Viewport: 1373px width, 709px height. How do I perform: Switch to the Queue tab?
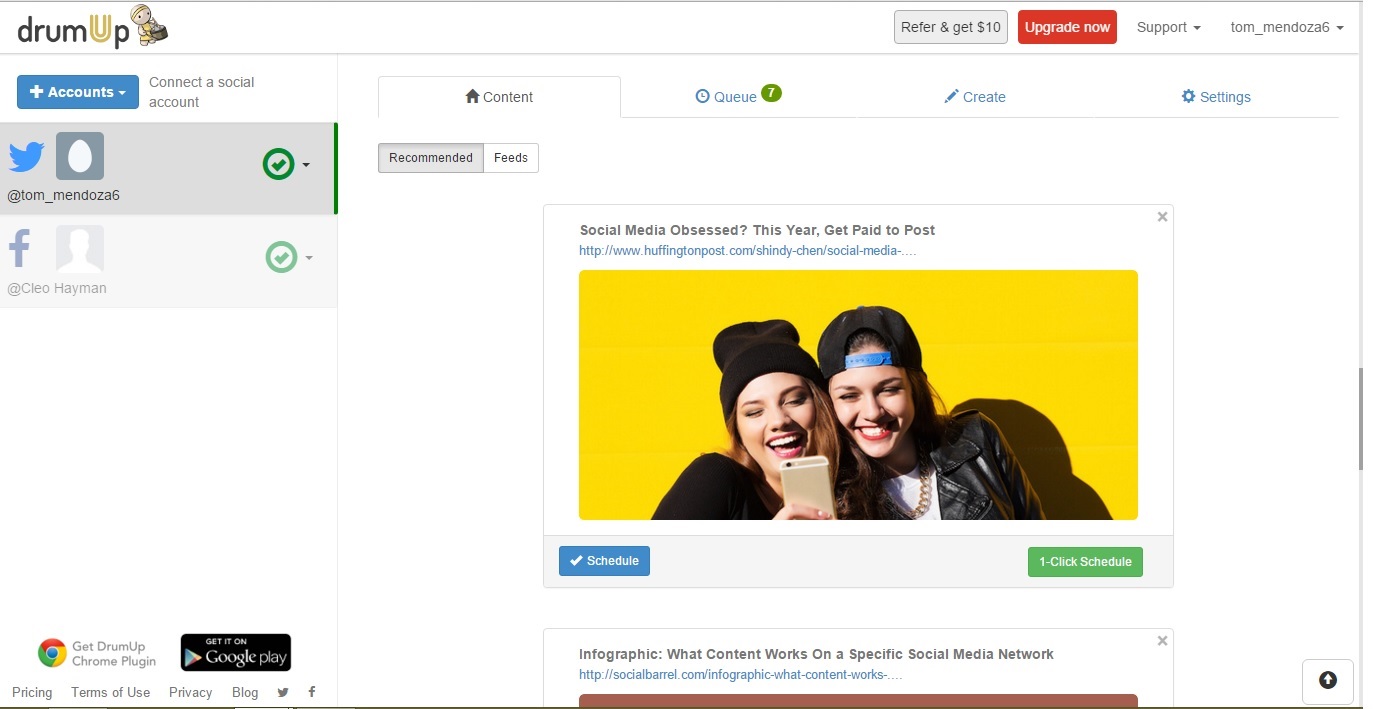tap(736, 97)
